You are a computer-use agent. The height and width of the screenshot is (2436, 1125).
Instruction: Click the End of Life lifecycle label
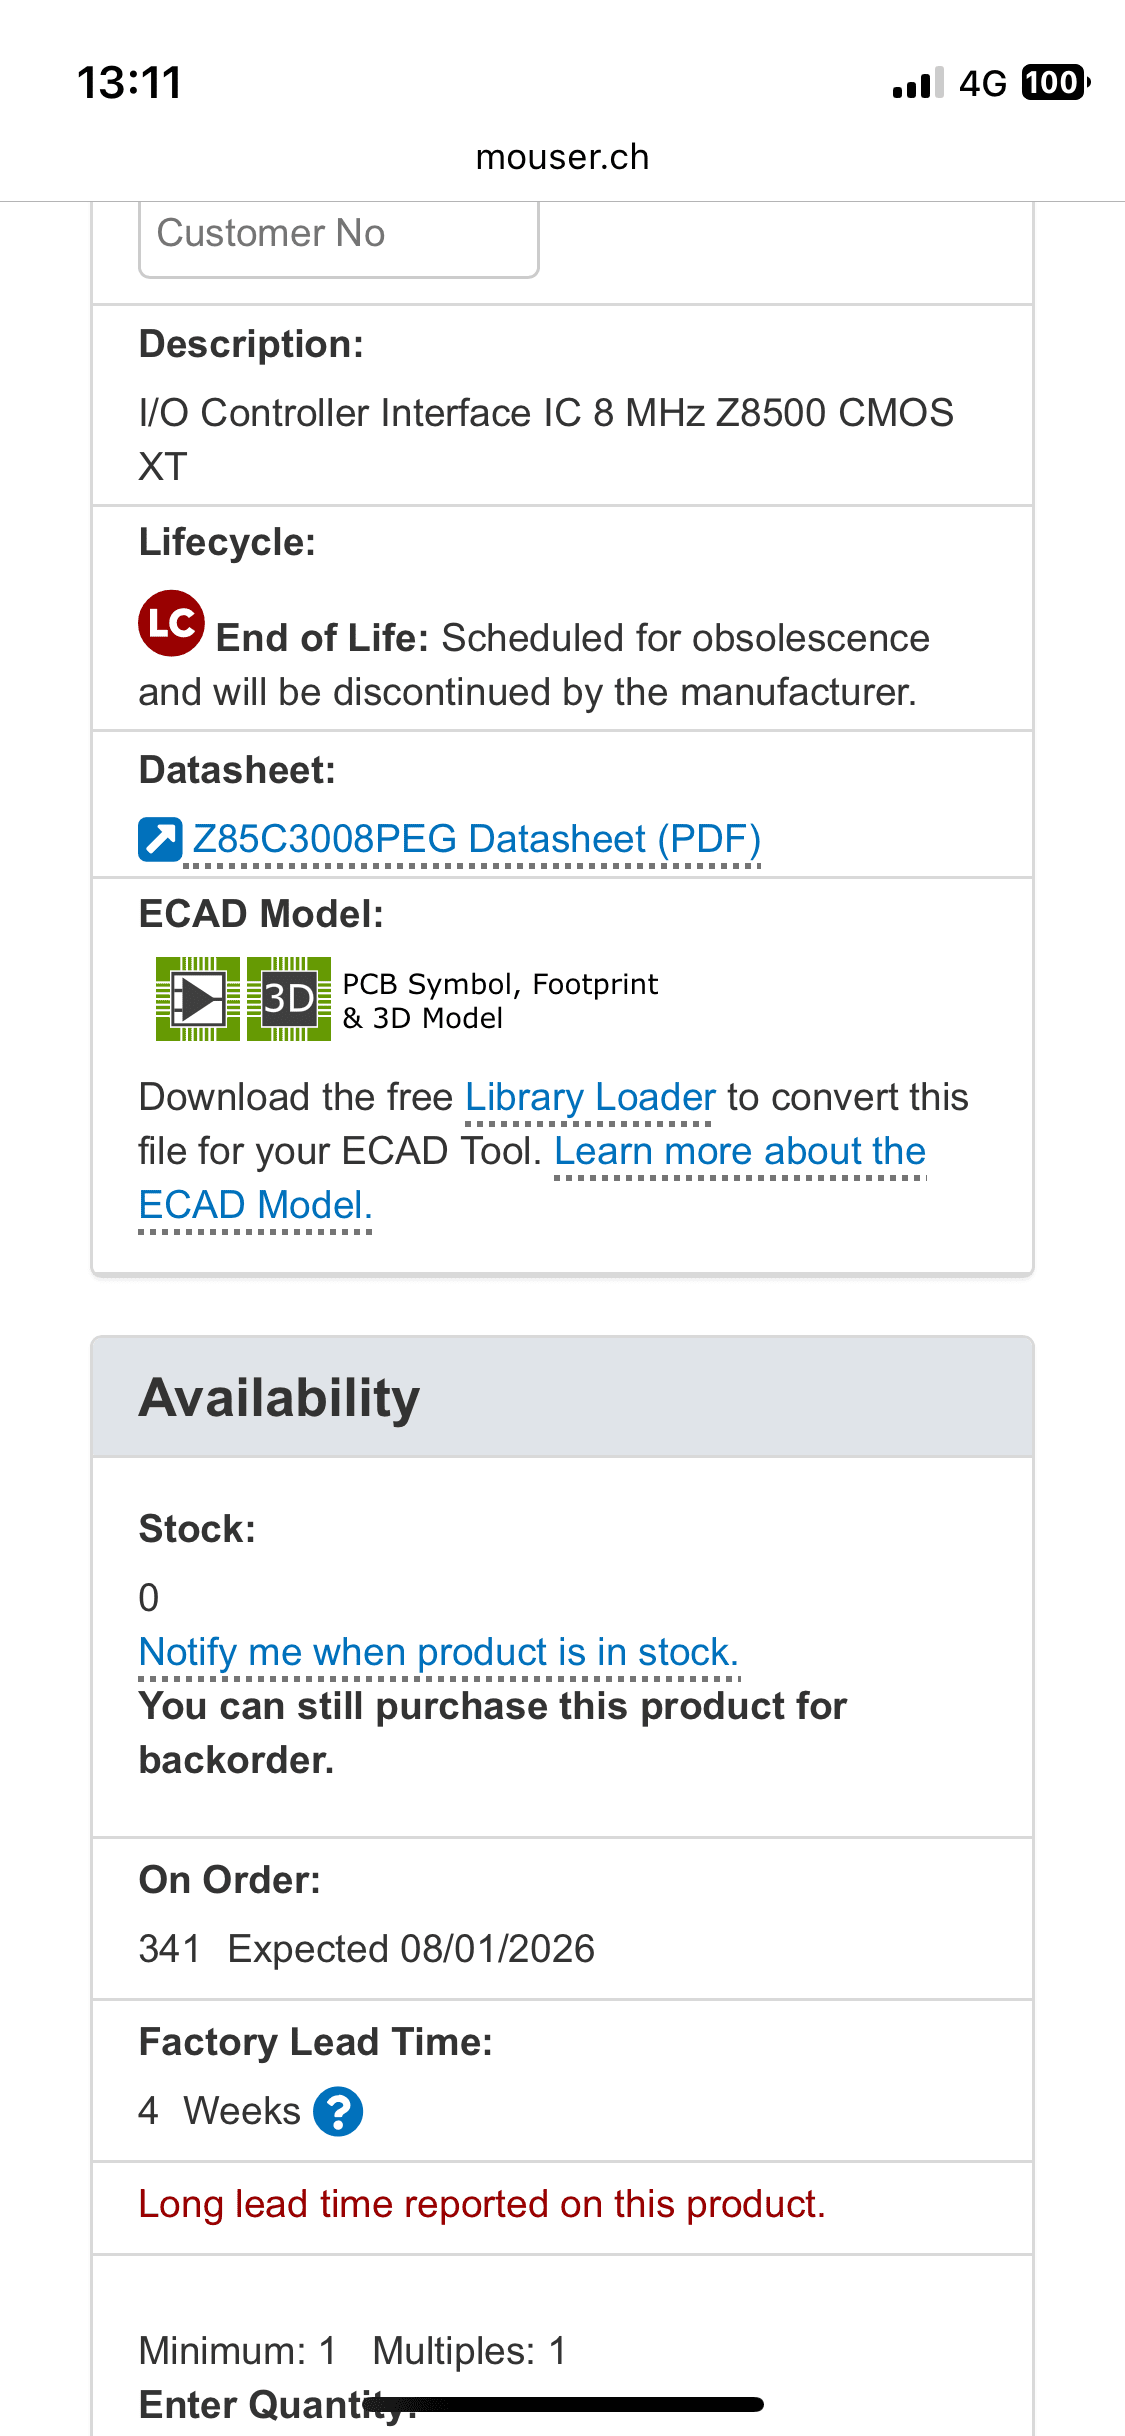tap(322, 638)
